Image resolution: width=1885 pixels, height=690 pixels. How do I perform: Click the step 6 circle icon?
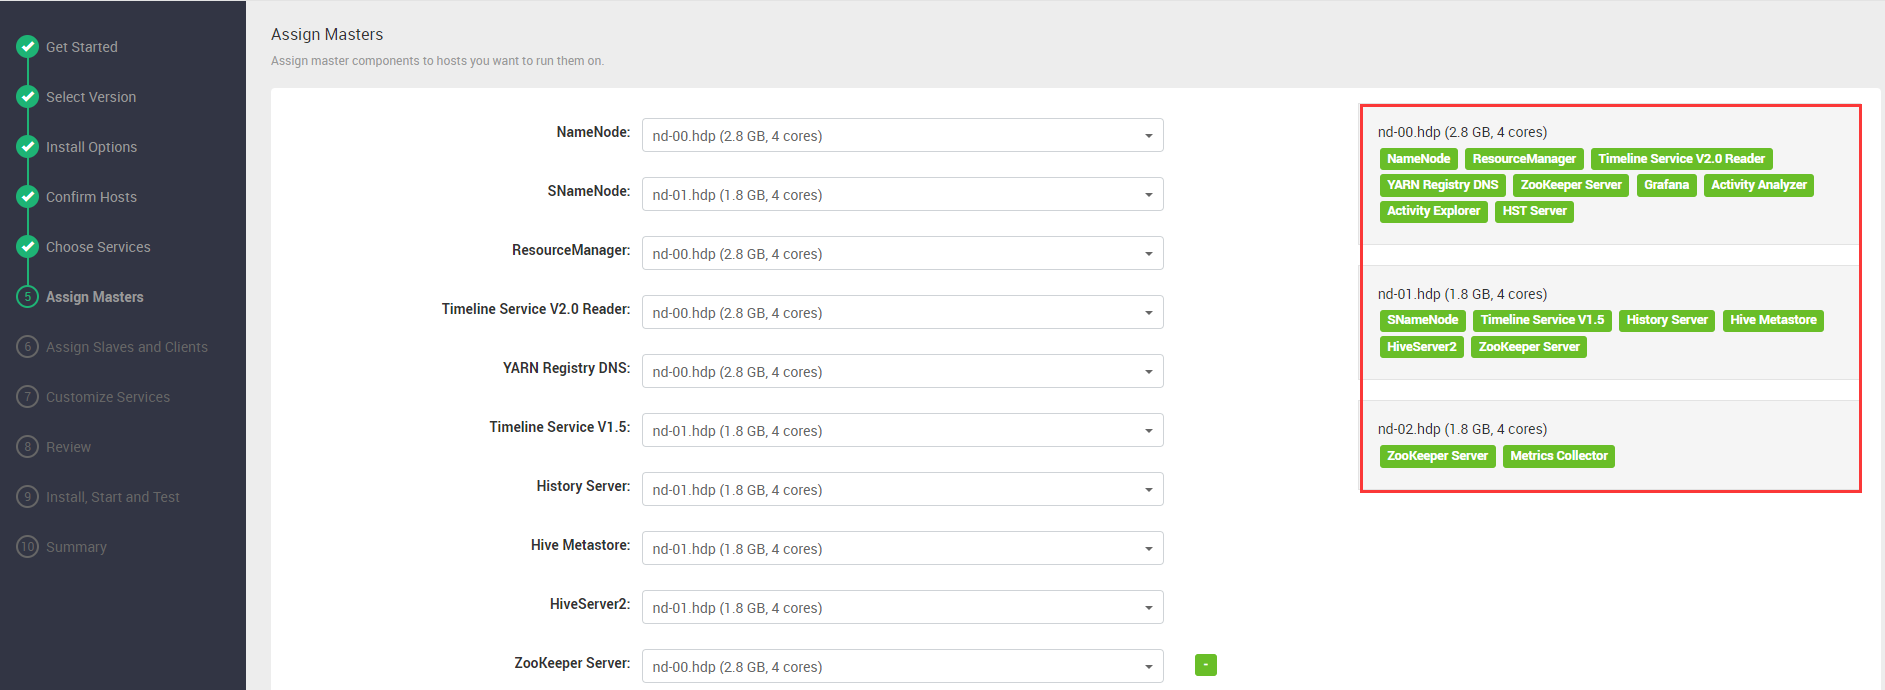[x=28, y=346]
